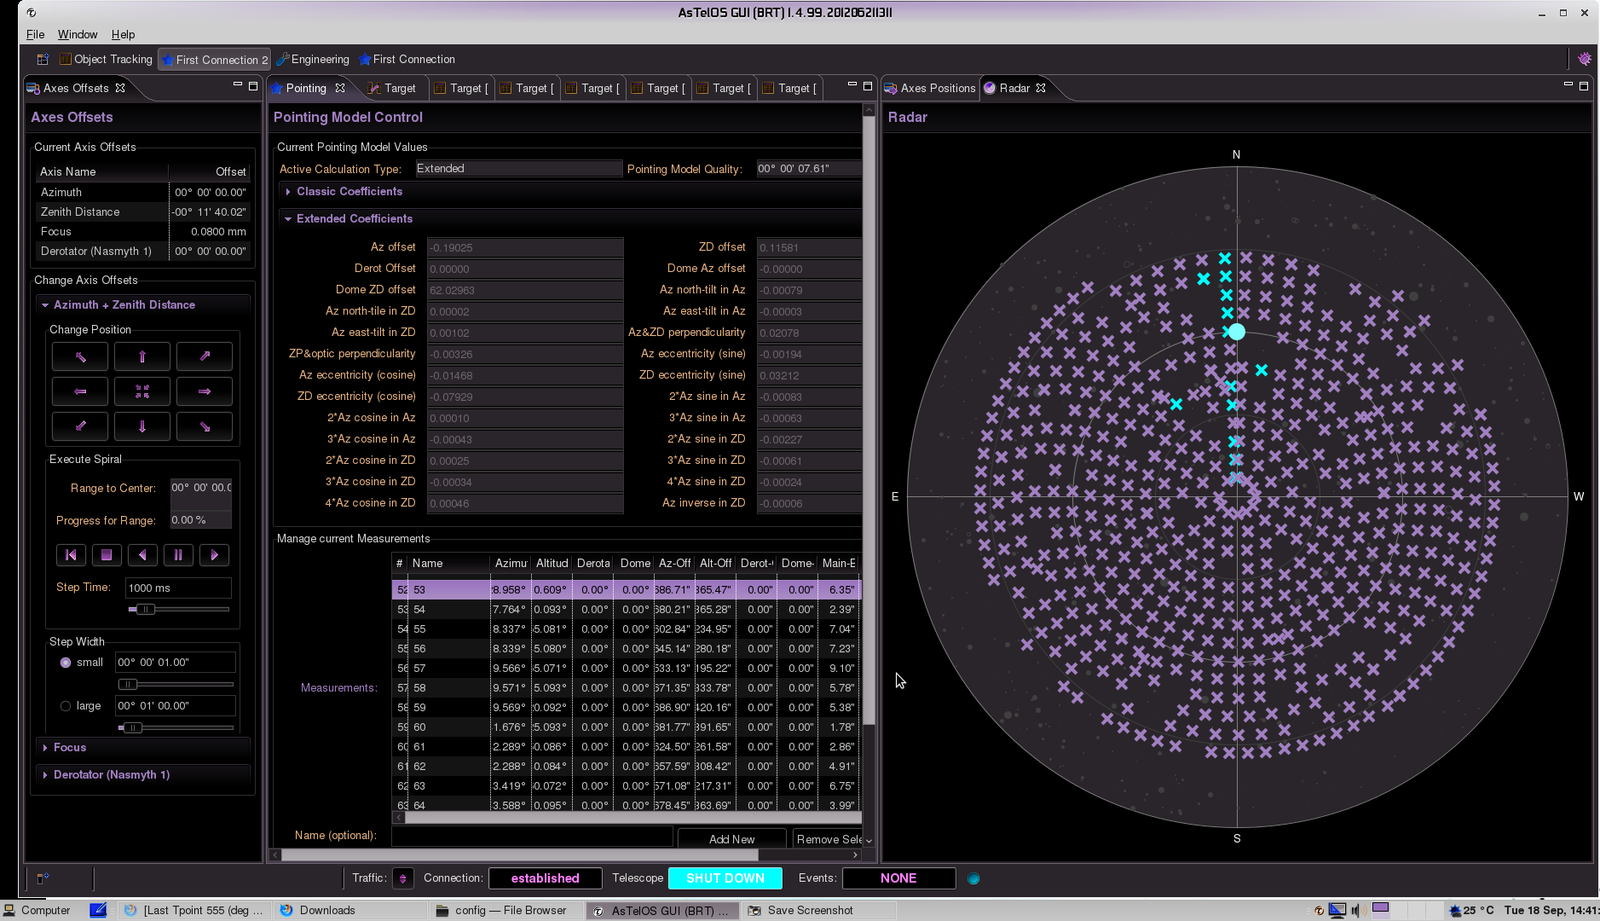Viewport: 1600px width, 921px height.
Task: Click the Add New button
Action: pyautogui.click(x=731, y=839)
